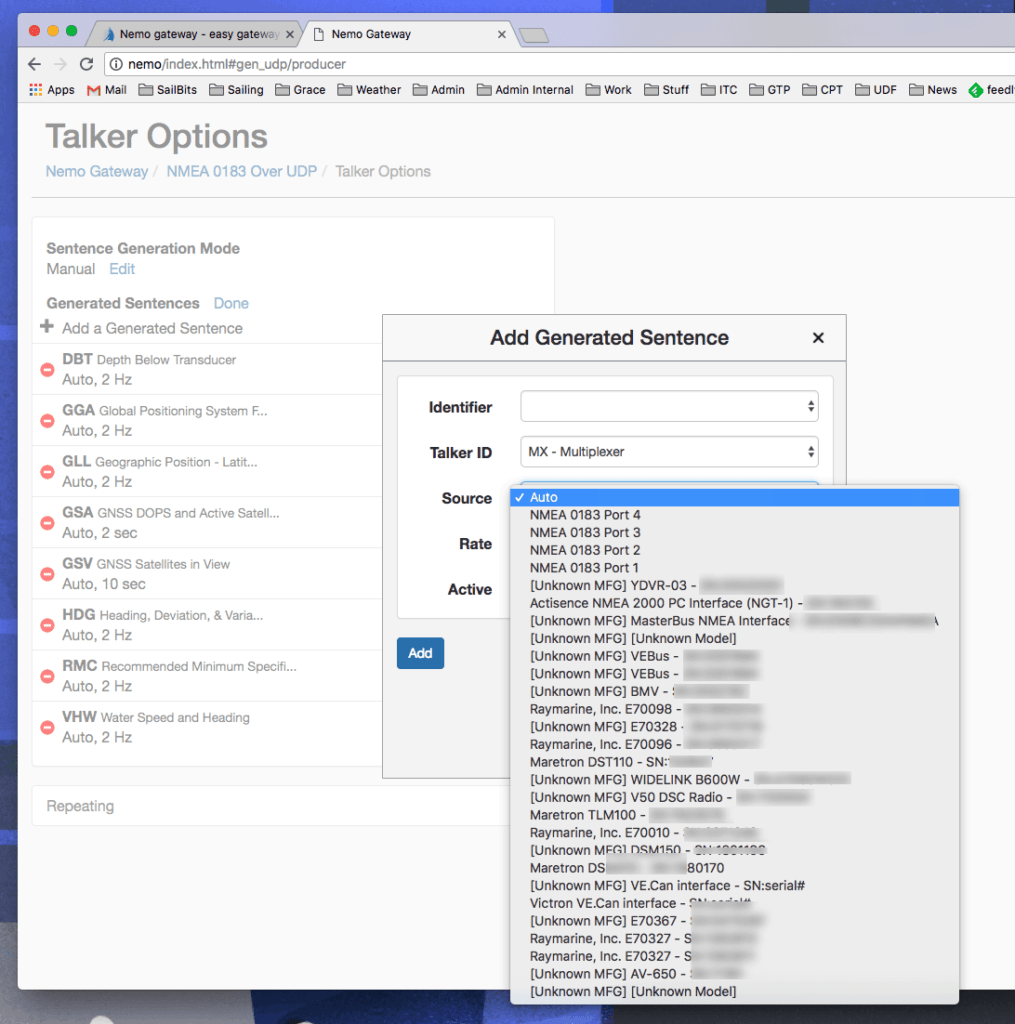
Task: Click Done beside Generated Sentences
Action: point(231,303)
